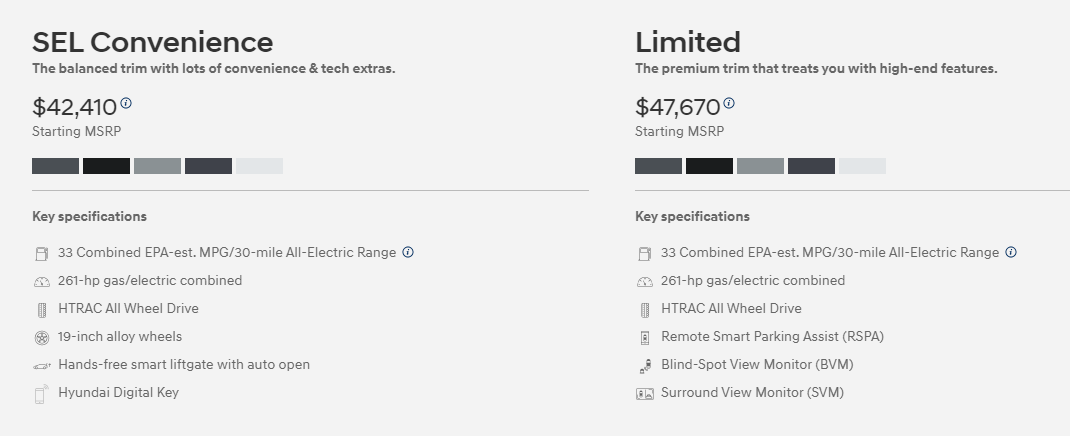This screenshot has height=436, width=1070.
Task: Click the $47,670 starting MSRP price
Action: (x=677, y=107)
